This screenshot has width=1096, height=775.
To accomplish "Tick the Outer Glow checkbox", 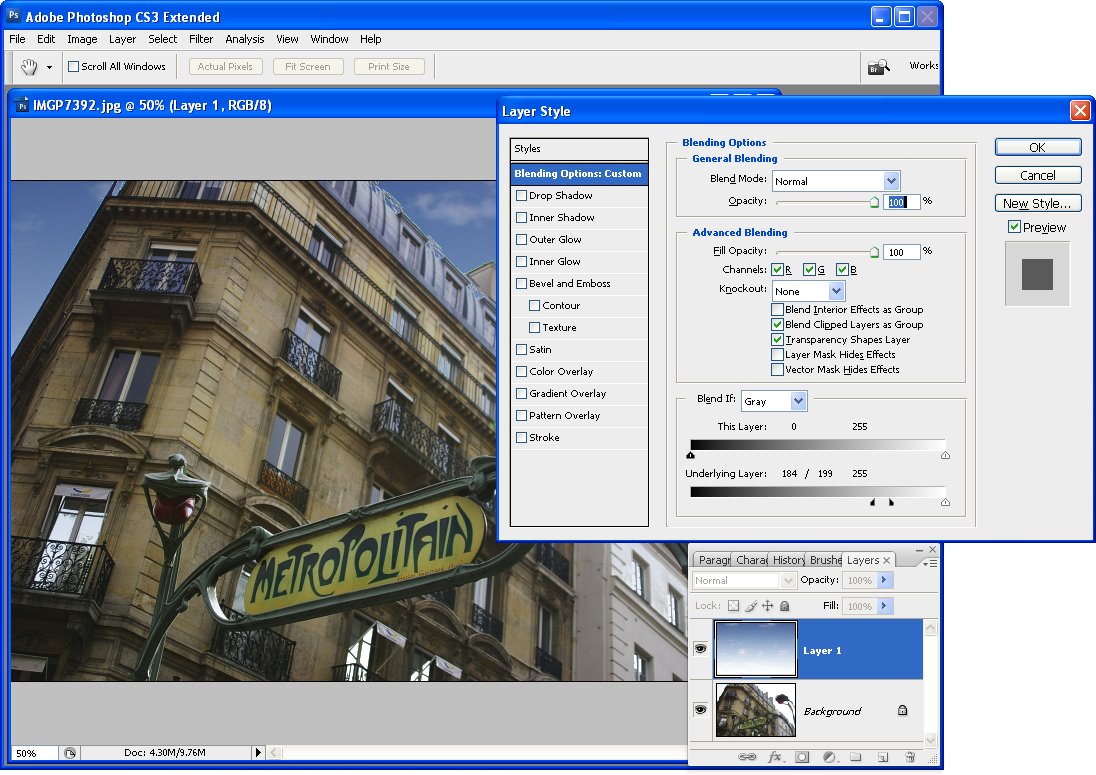I will point(521,240).
